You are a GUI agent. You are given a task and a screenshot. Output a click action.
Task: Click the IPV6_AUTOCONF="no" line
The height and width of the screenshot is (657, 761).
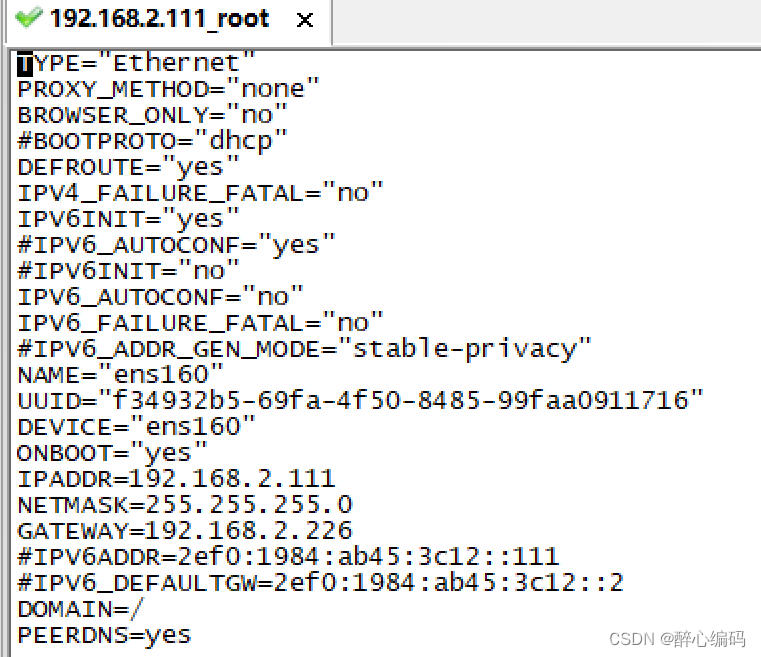pos(160,297)
